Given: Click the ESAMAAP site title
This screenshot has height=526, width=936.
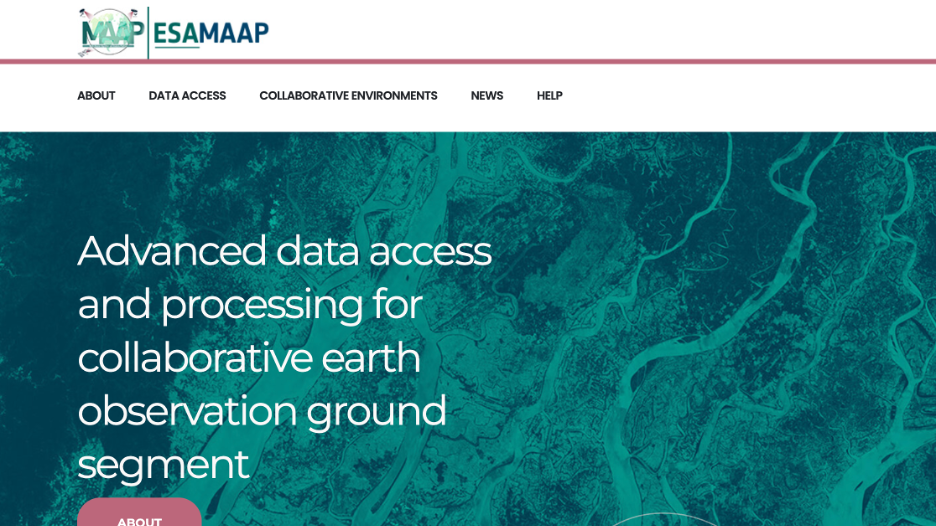Looking at the screenshot, I should coord(211,33).
